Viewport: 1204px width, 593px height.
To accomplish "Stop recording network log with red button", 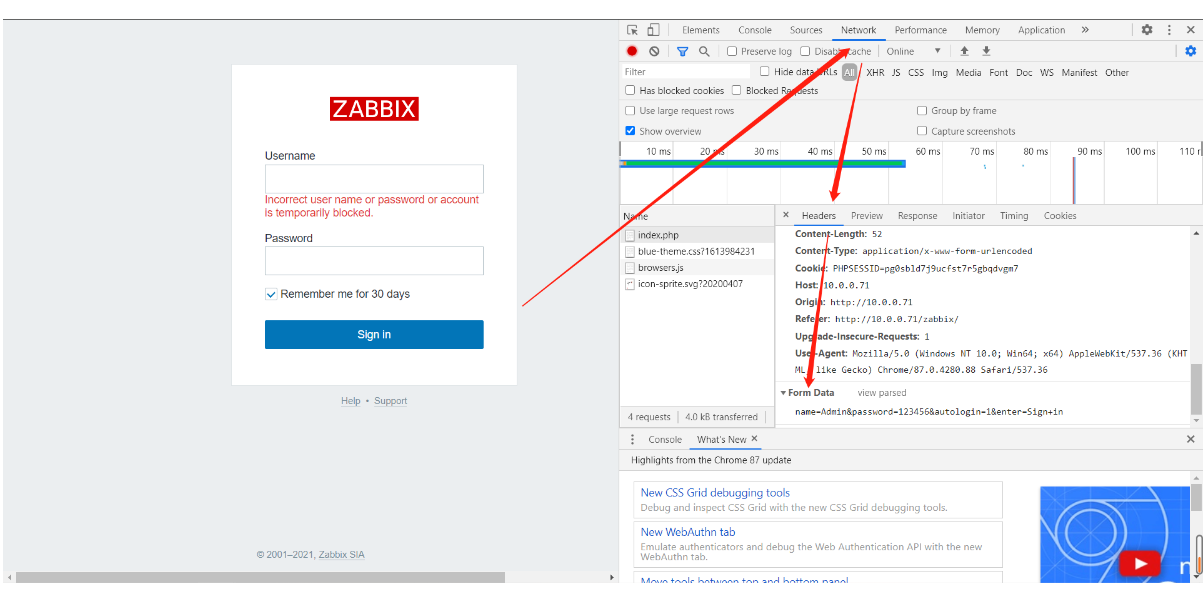I will point(632,51).
